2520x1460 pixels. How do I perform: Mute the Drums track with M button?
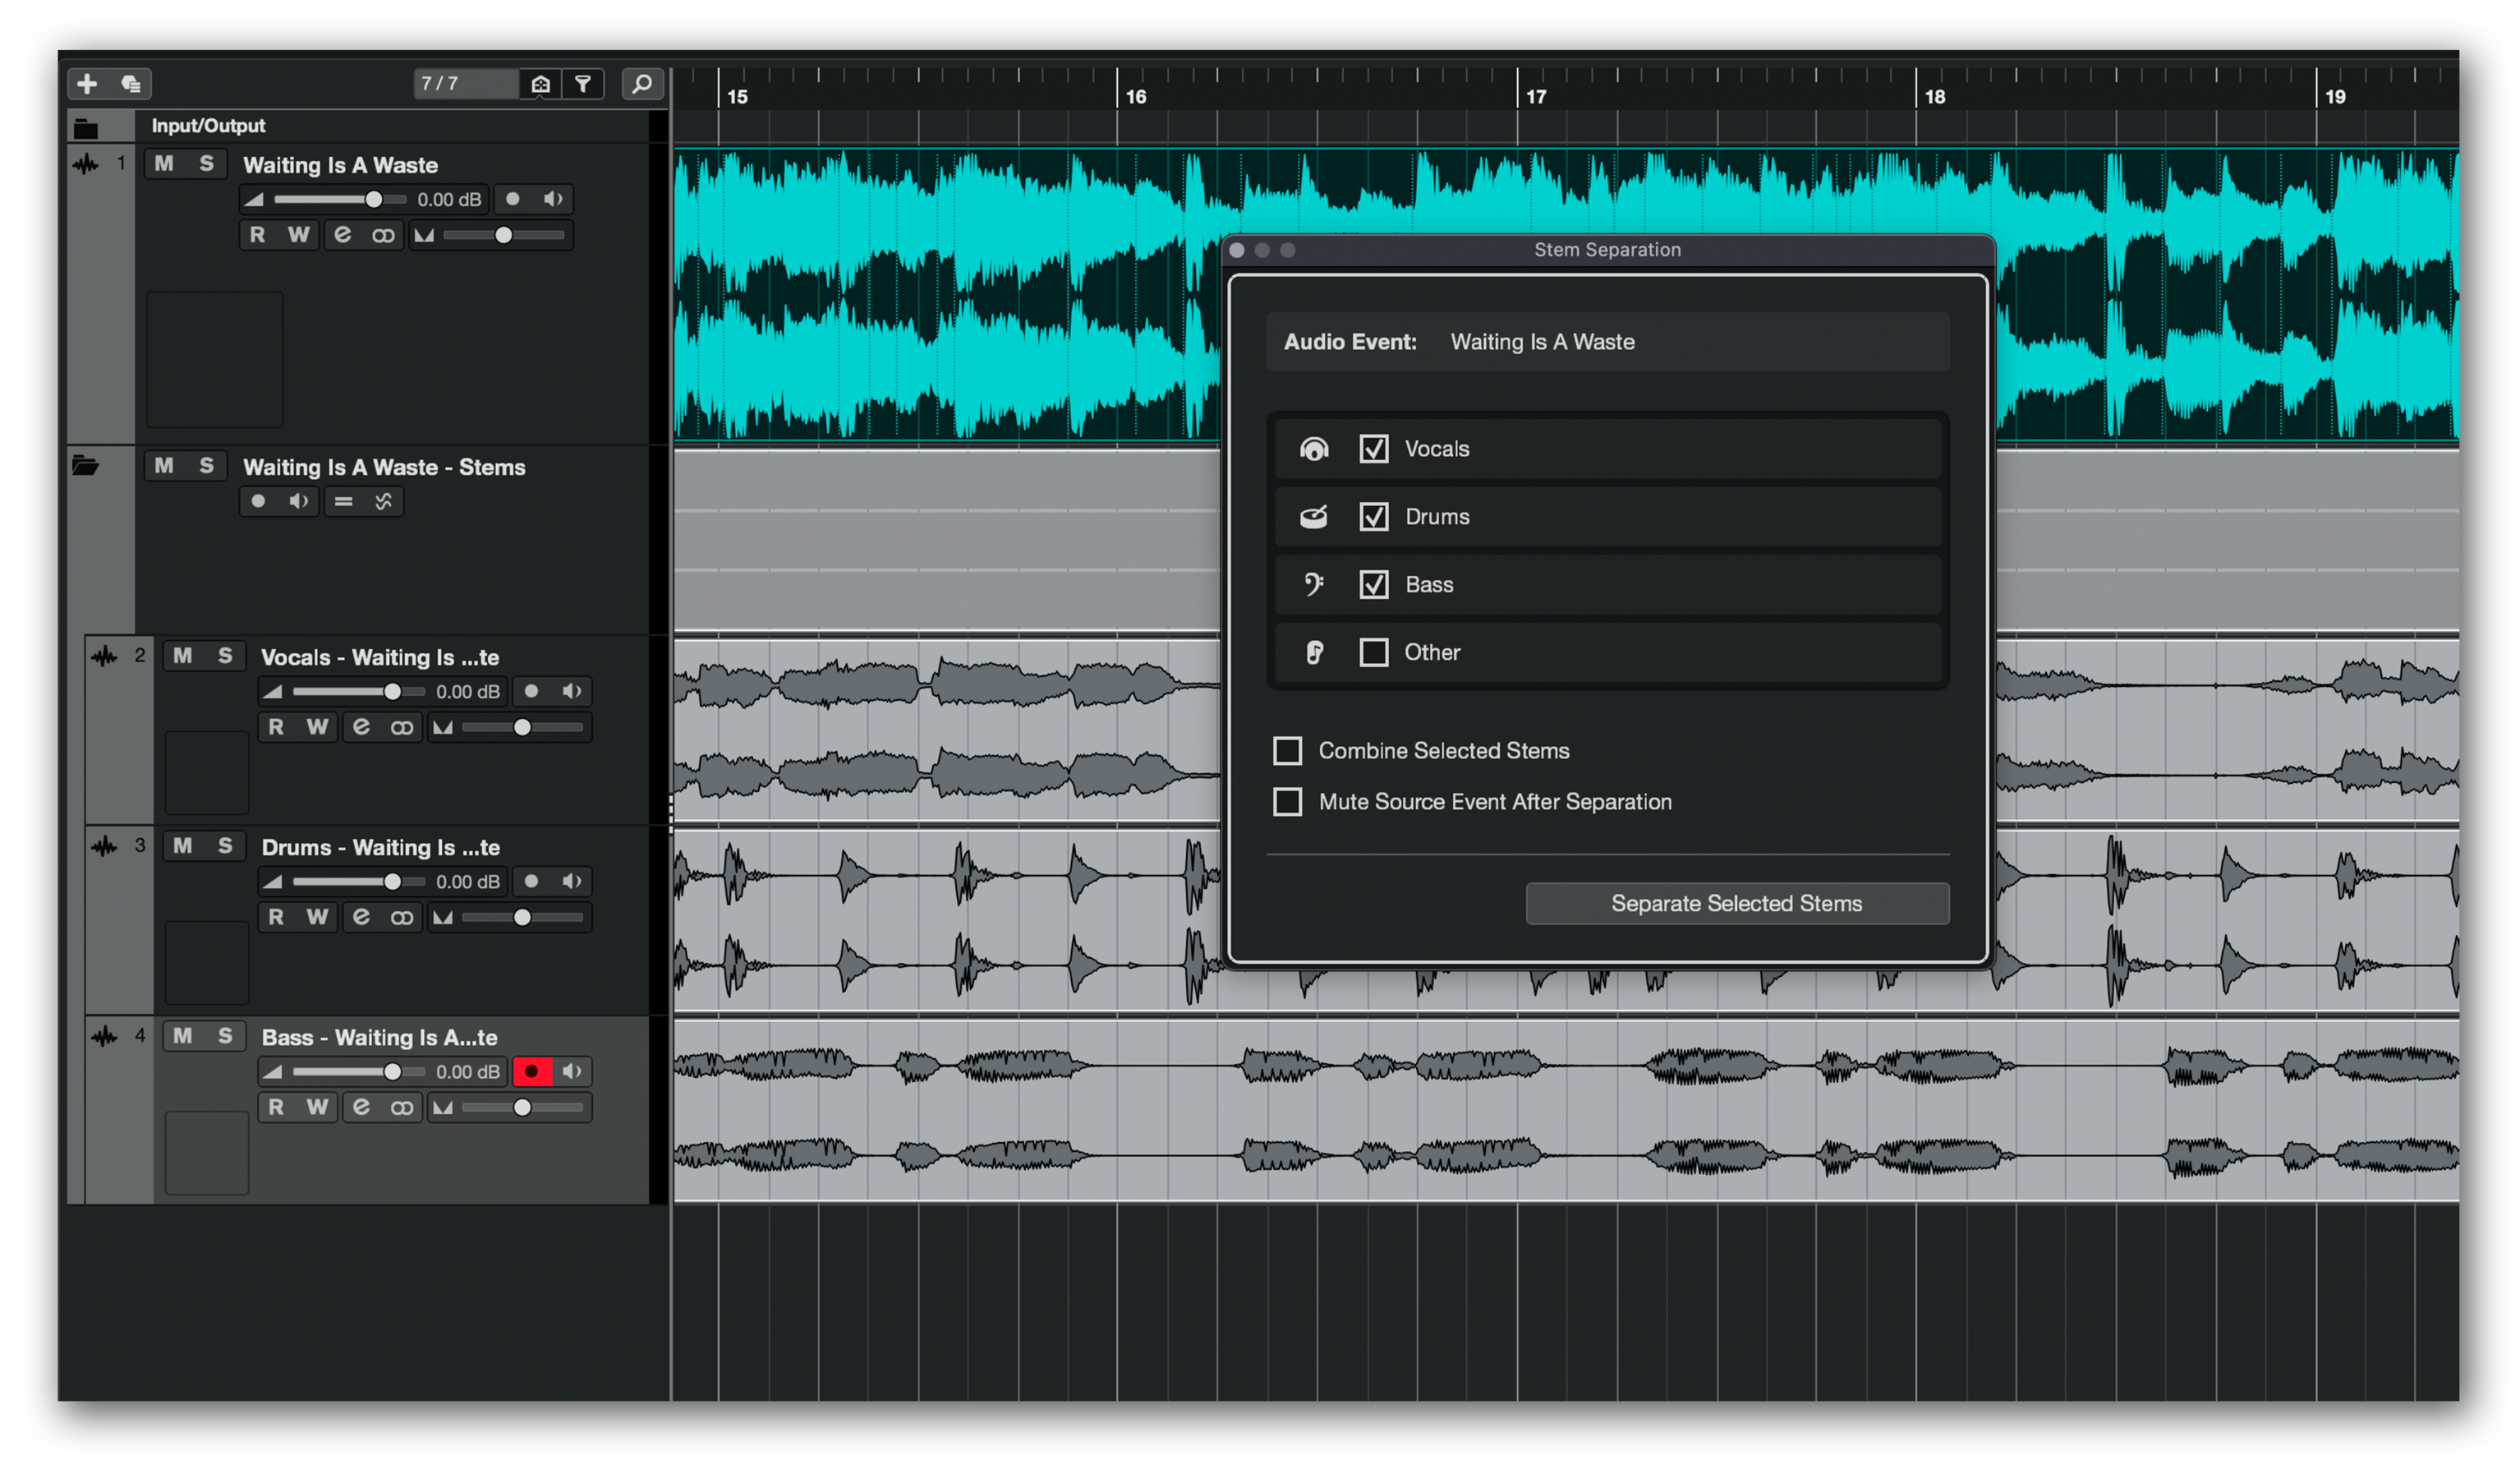click(183, 846)
